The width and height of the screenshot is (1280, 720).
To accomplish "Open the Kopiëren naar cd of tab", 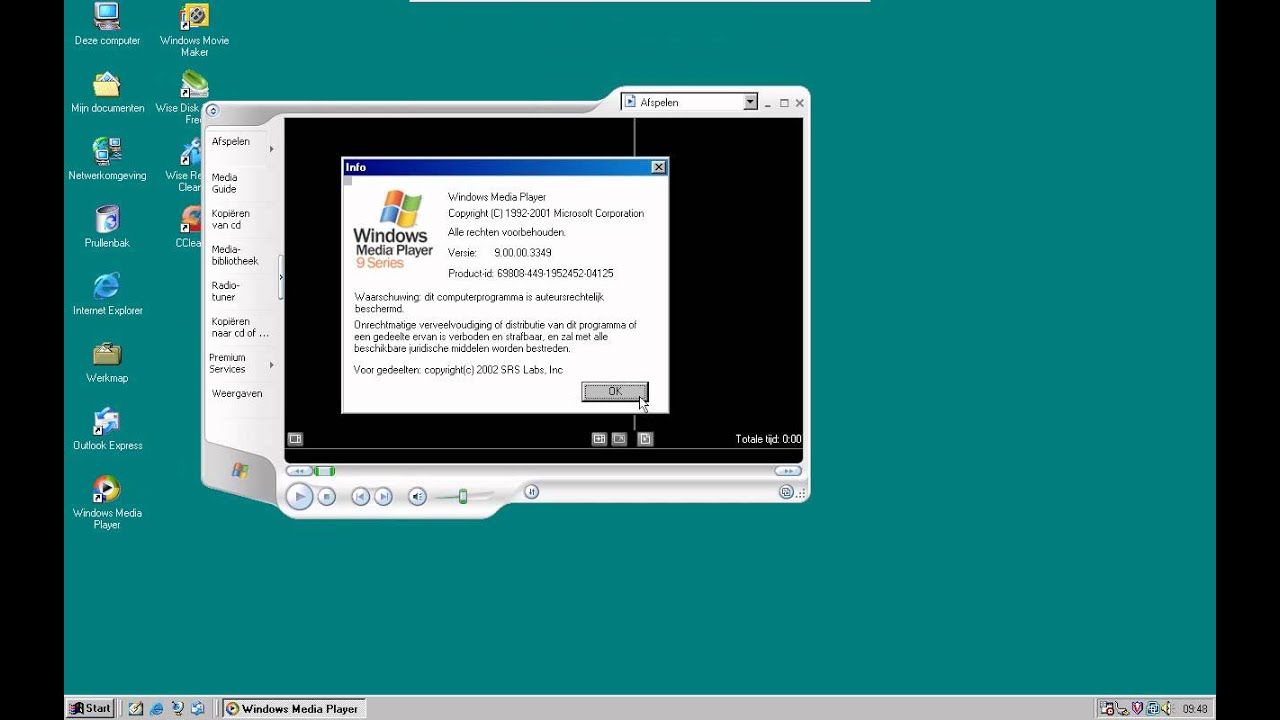I will pyautogui.click(x=240, y=327).
